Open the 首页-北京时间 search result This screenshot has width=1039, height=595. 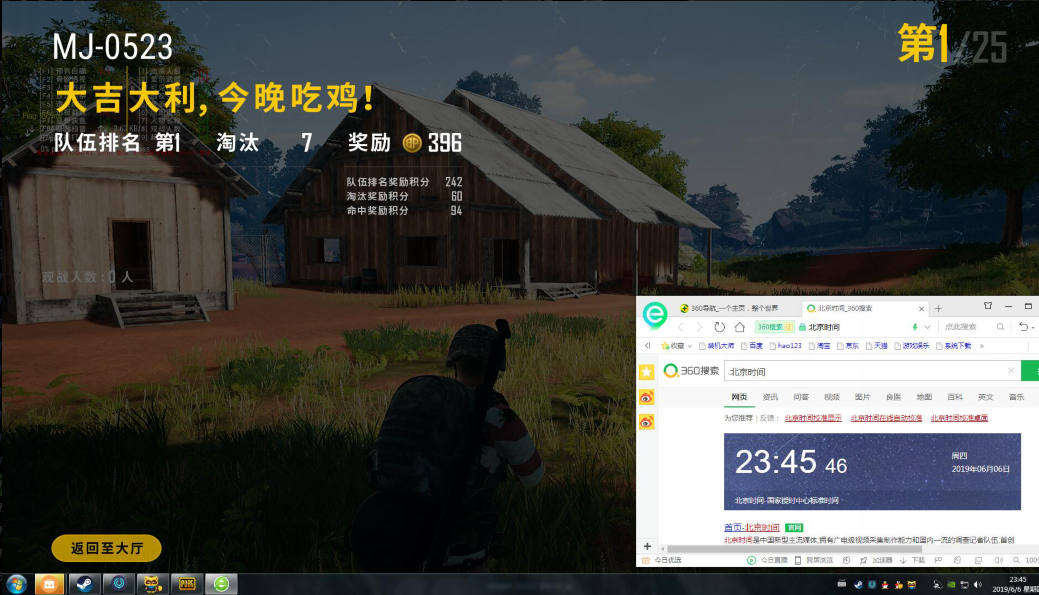(751, 527)
